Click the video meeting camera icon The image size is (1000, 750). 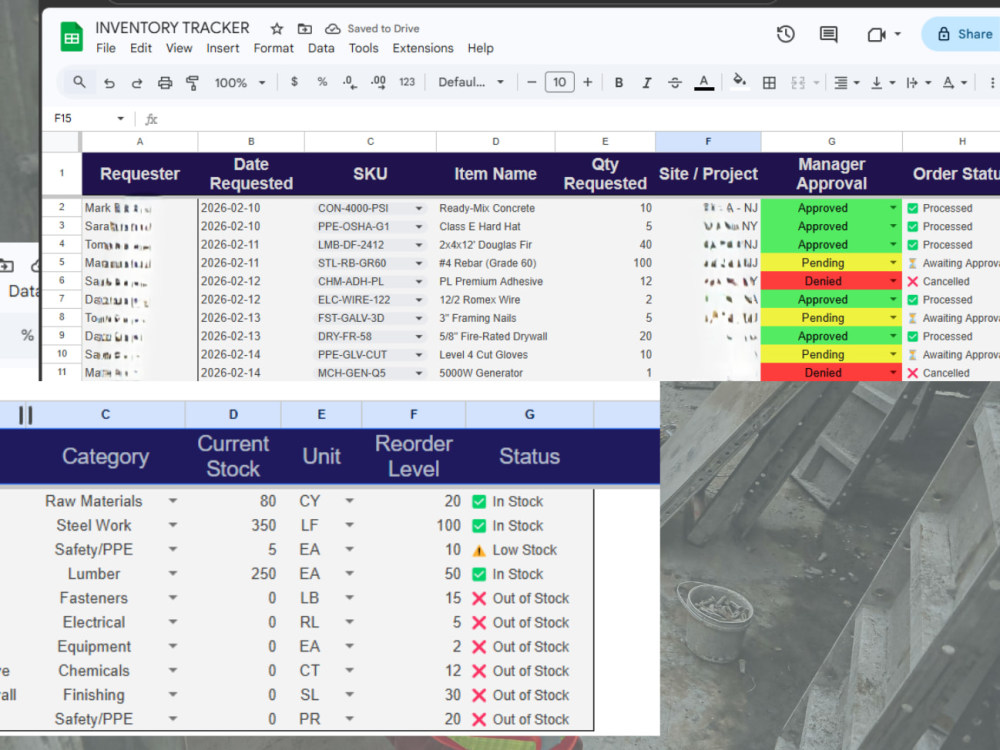[876, 34]
